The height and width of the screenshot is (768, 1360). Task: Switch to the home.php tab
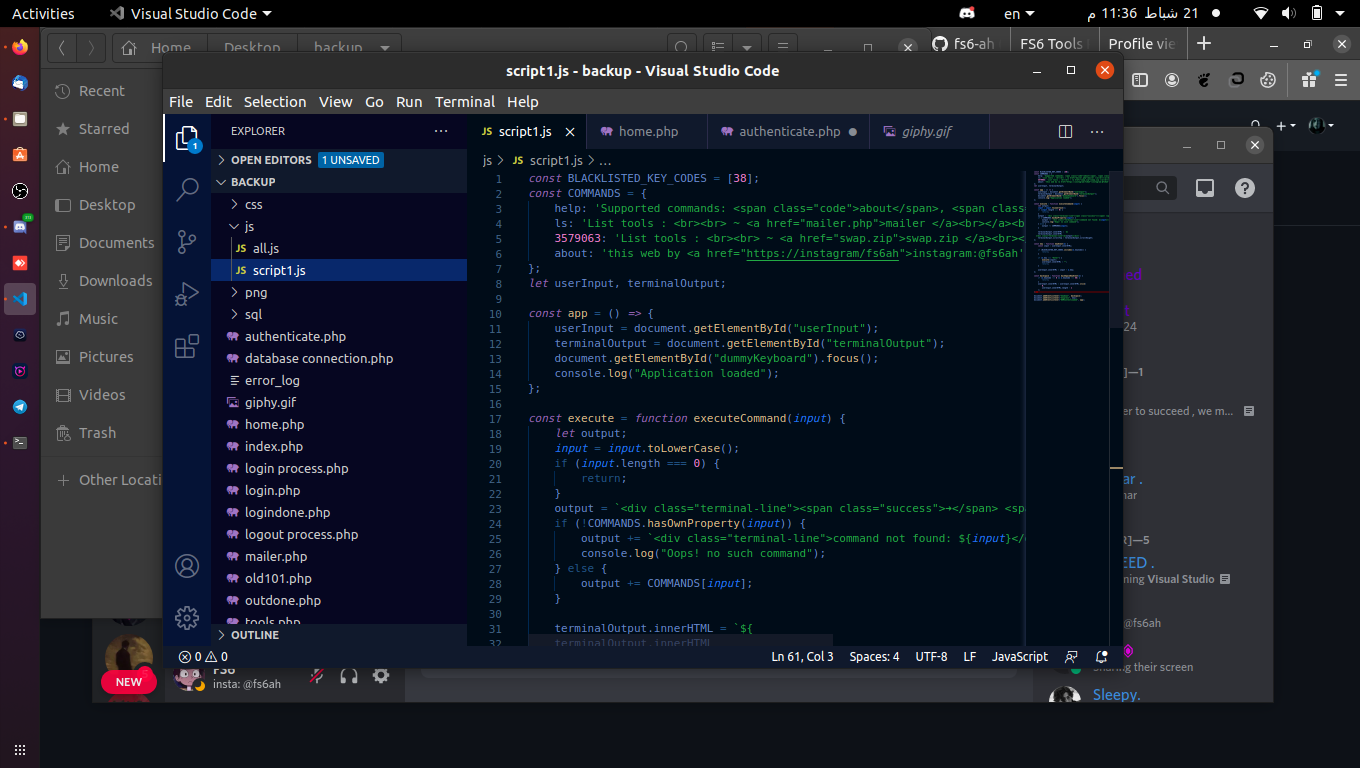coord(647,132)
